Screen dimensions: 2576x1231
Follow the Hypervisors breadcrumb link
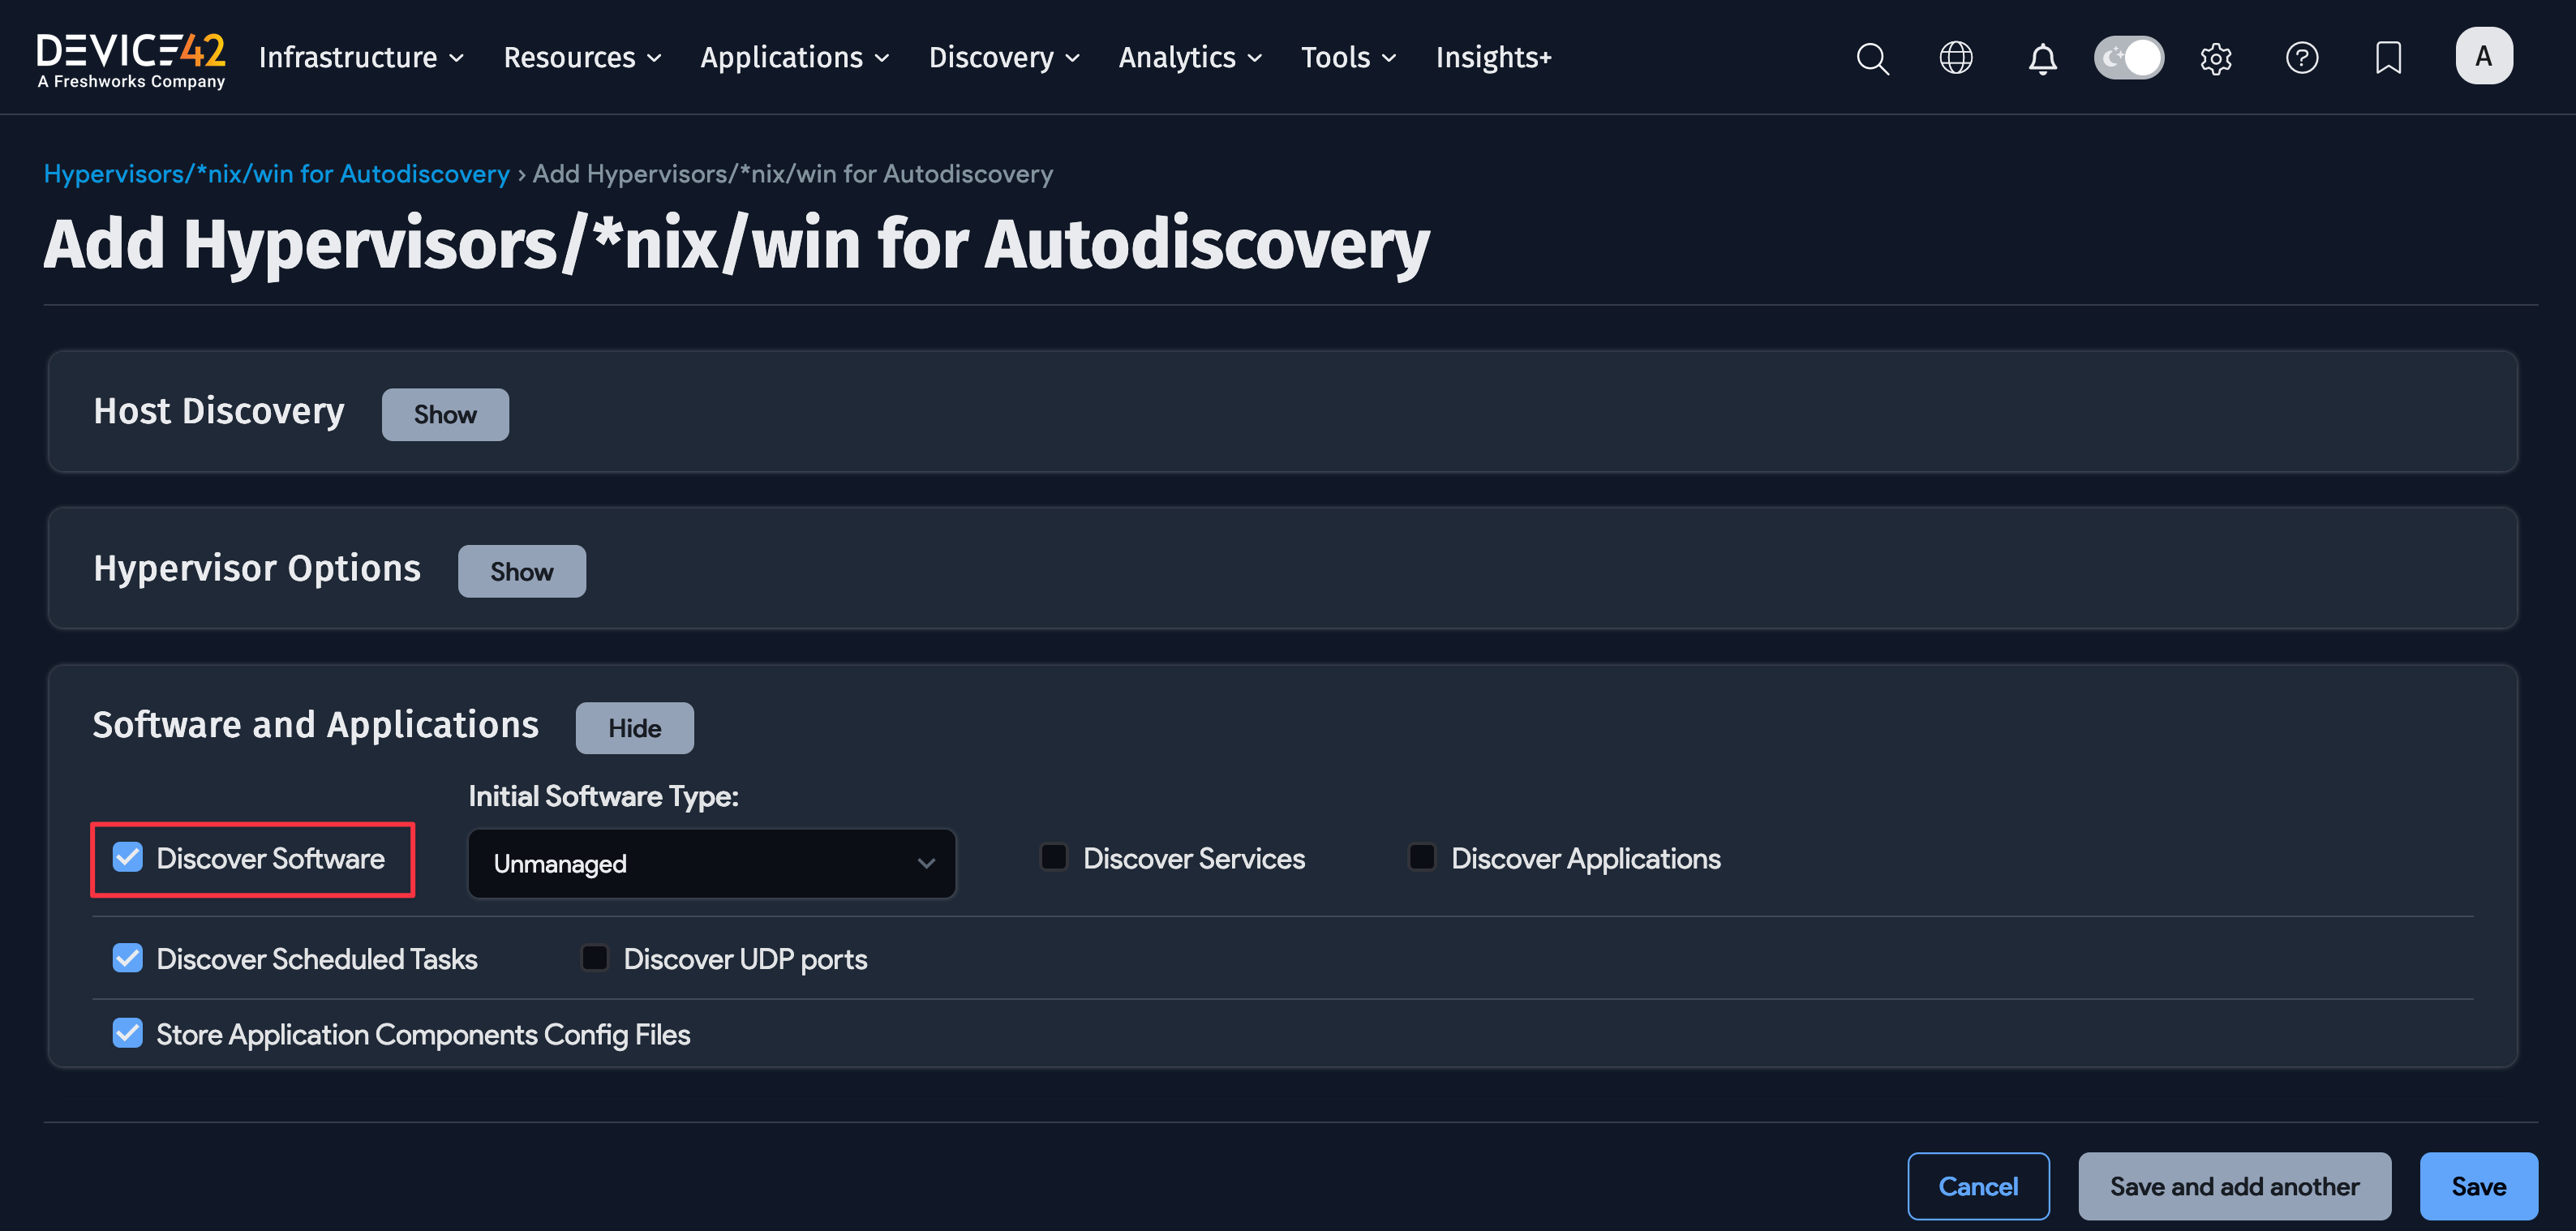(276, 173)
